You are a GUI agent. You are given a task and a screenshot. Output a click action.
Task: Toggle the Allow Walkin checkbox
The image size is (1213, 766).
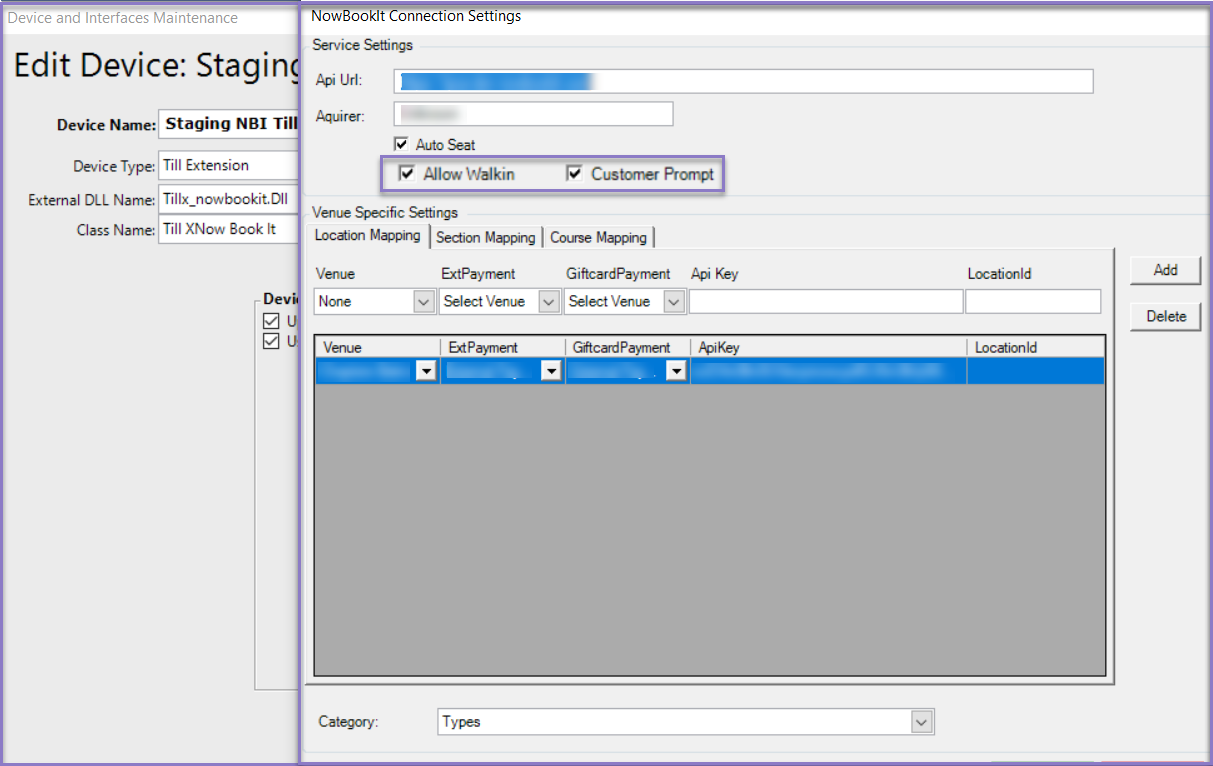click(x=407, y=174)
